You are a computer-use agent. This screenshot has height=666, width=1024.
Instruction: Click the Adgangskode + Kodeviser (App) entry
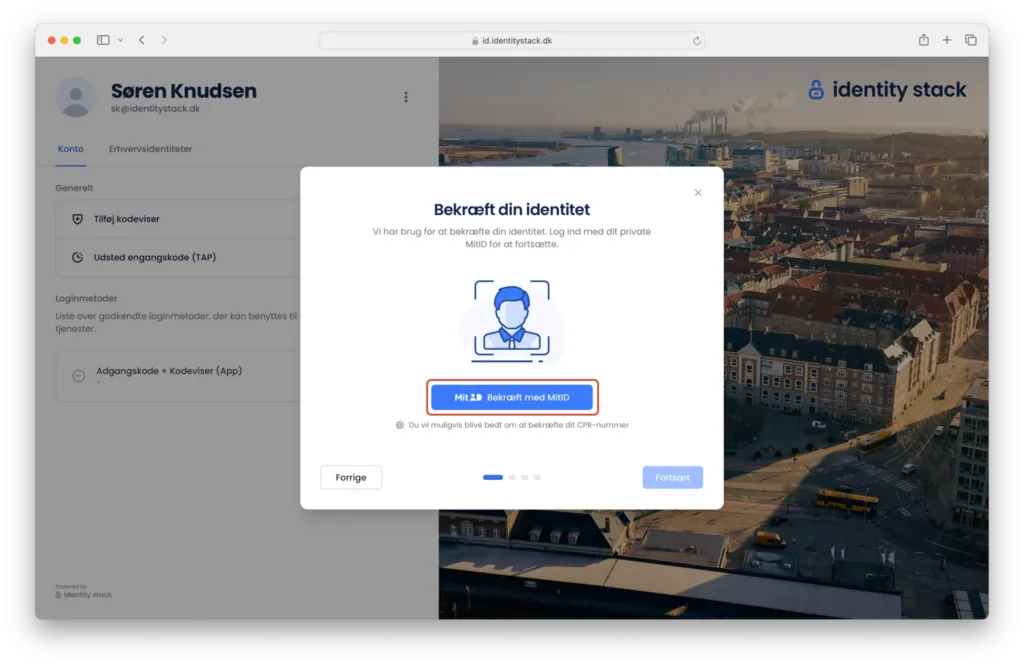click(178, 375)
